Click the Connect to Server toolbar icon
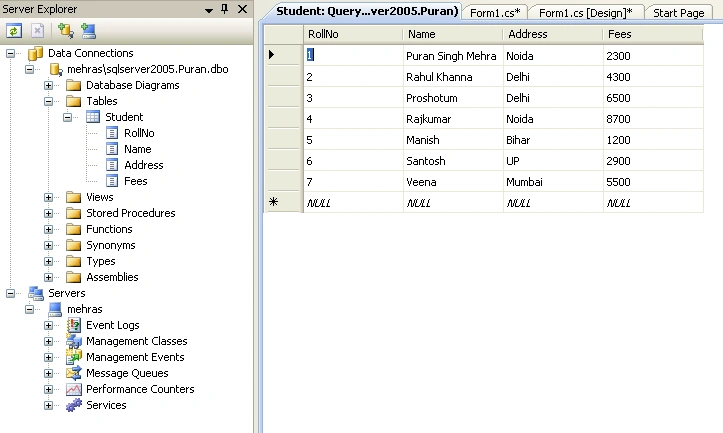 88,31
